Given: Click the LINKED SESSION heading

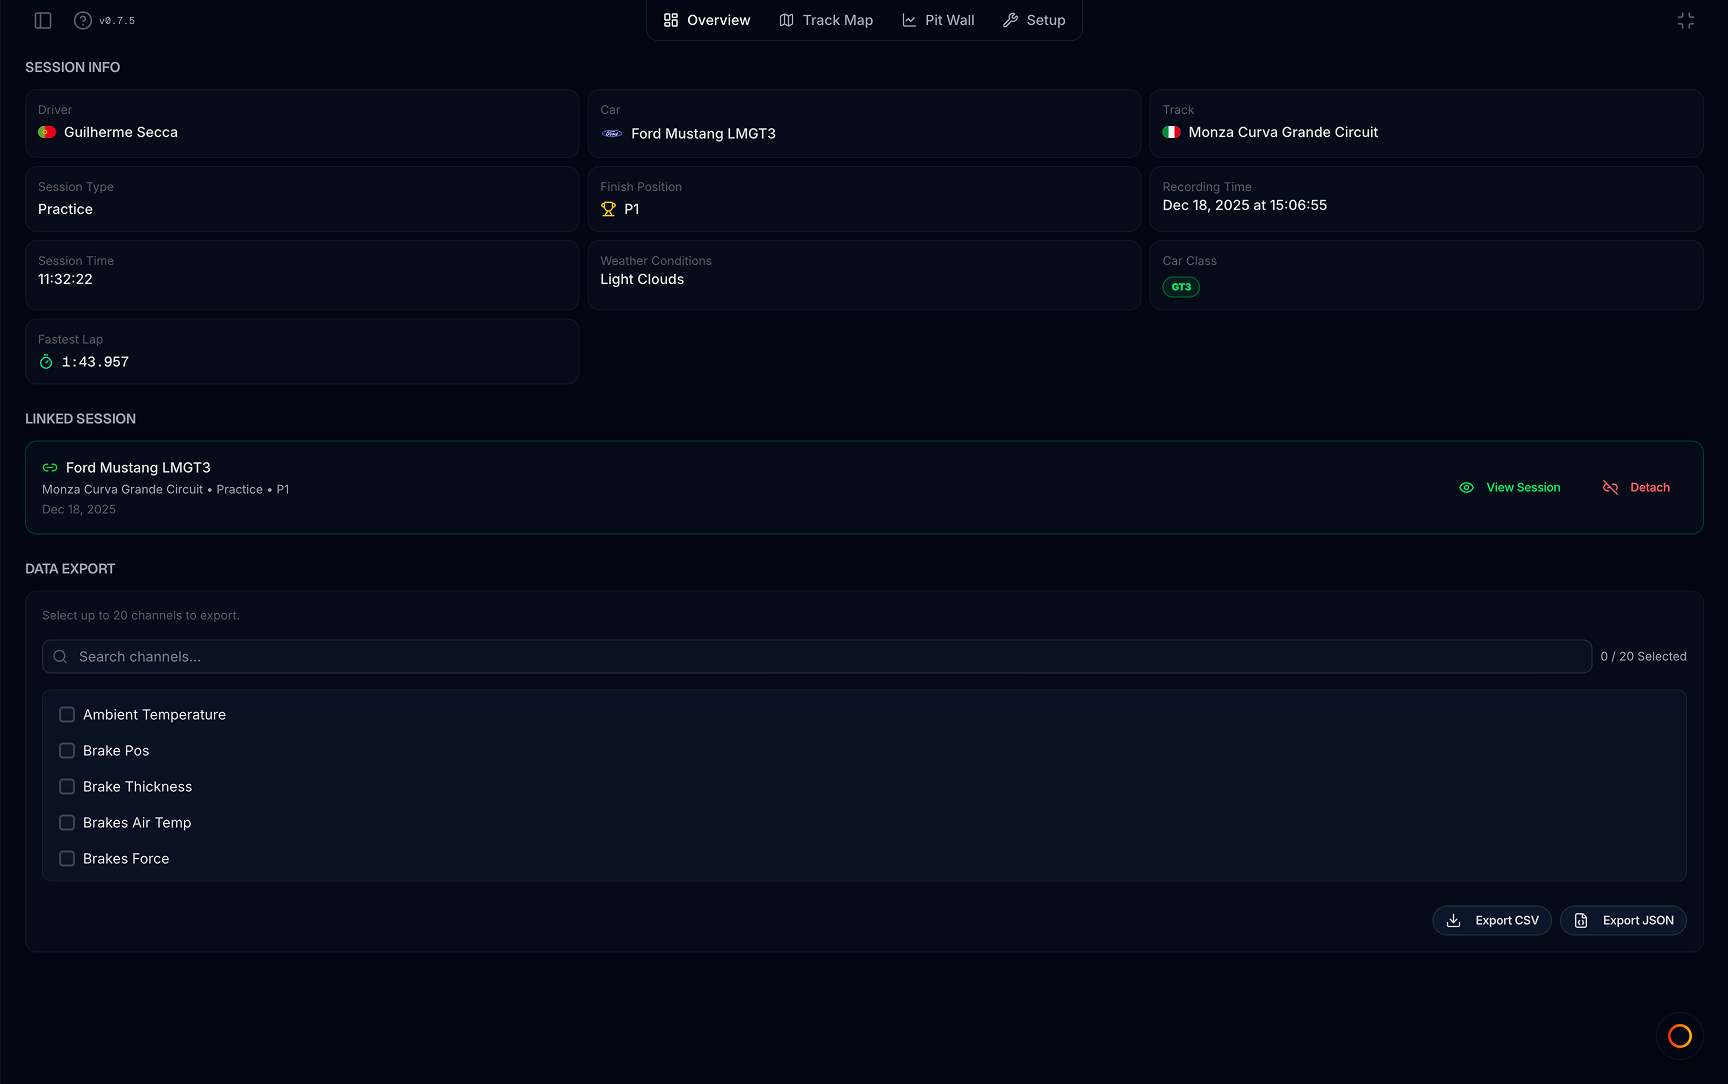Looking at the screenshot, I should 80,418.
